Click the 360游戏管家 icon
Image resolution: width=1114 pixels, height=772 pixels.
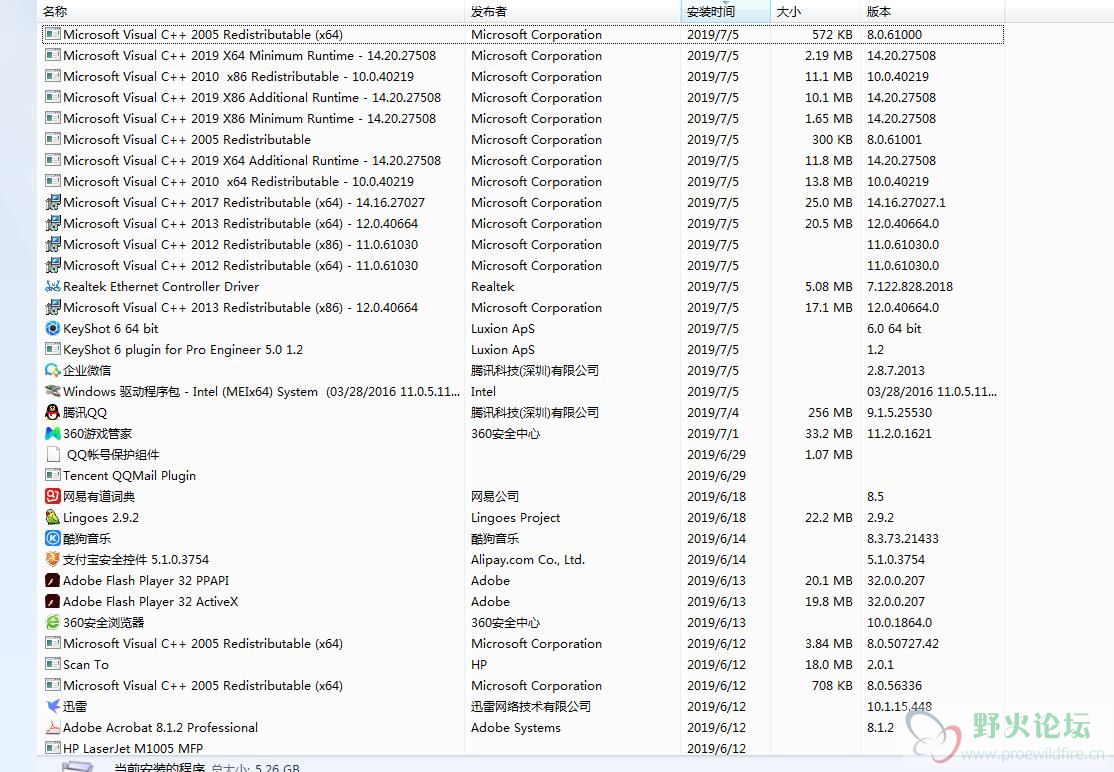[53, 433]
